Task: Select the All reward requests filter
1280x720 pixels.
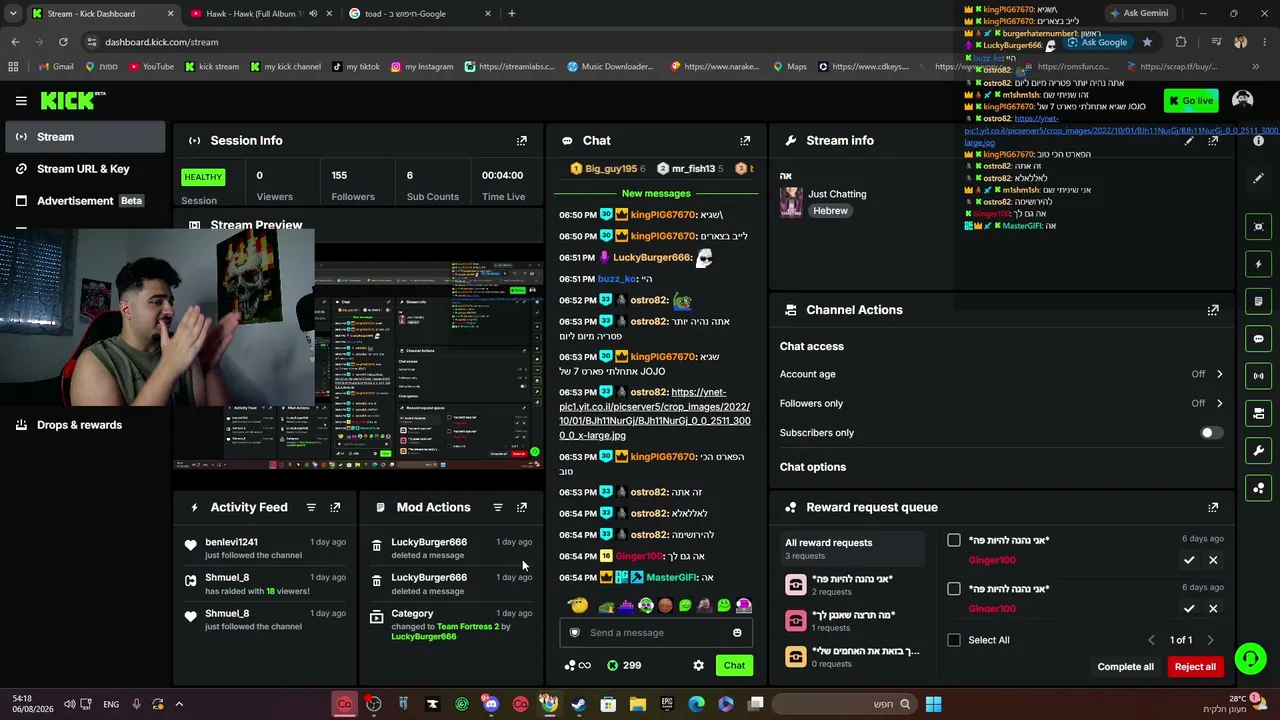Action: [x=852, y=548]
